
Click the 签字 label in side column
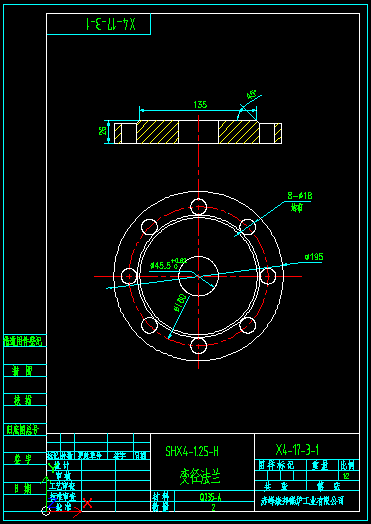(x=22, y=460)
